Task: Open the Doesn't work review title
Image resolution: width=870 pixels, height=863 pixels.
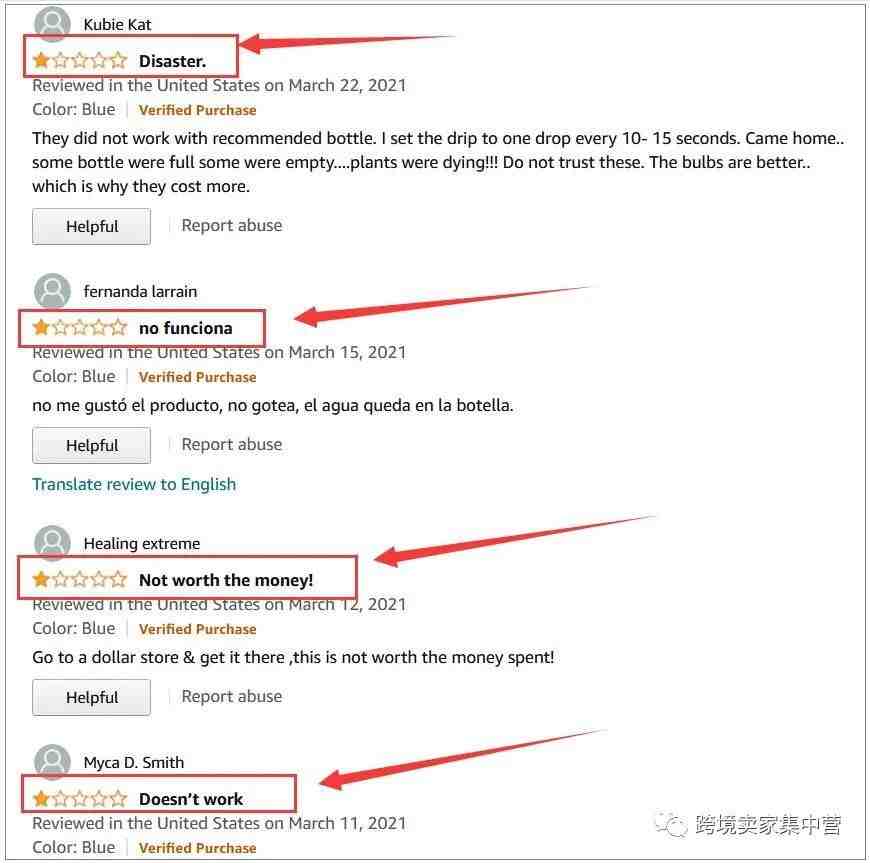Action: pyautogui.click(x=191, y=799)
